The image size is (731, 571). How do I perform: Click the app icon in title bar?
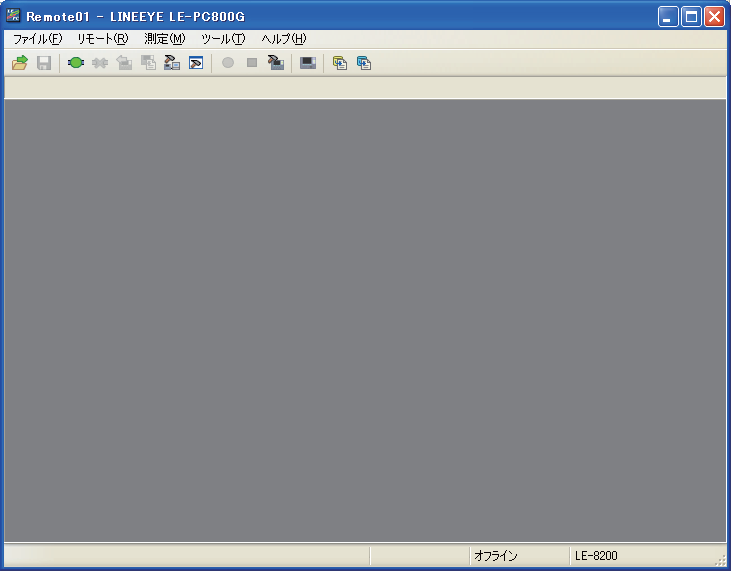[x=13, y=16]
